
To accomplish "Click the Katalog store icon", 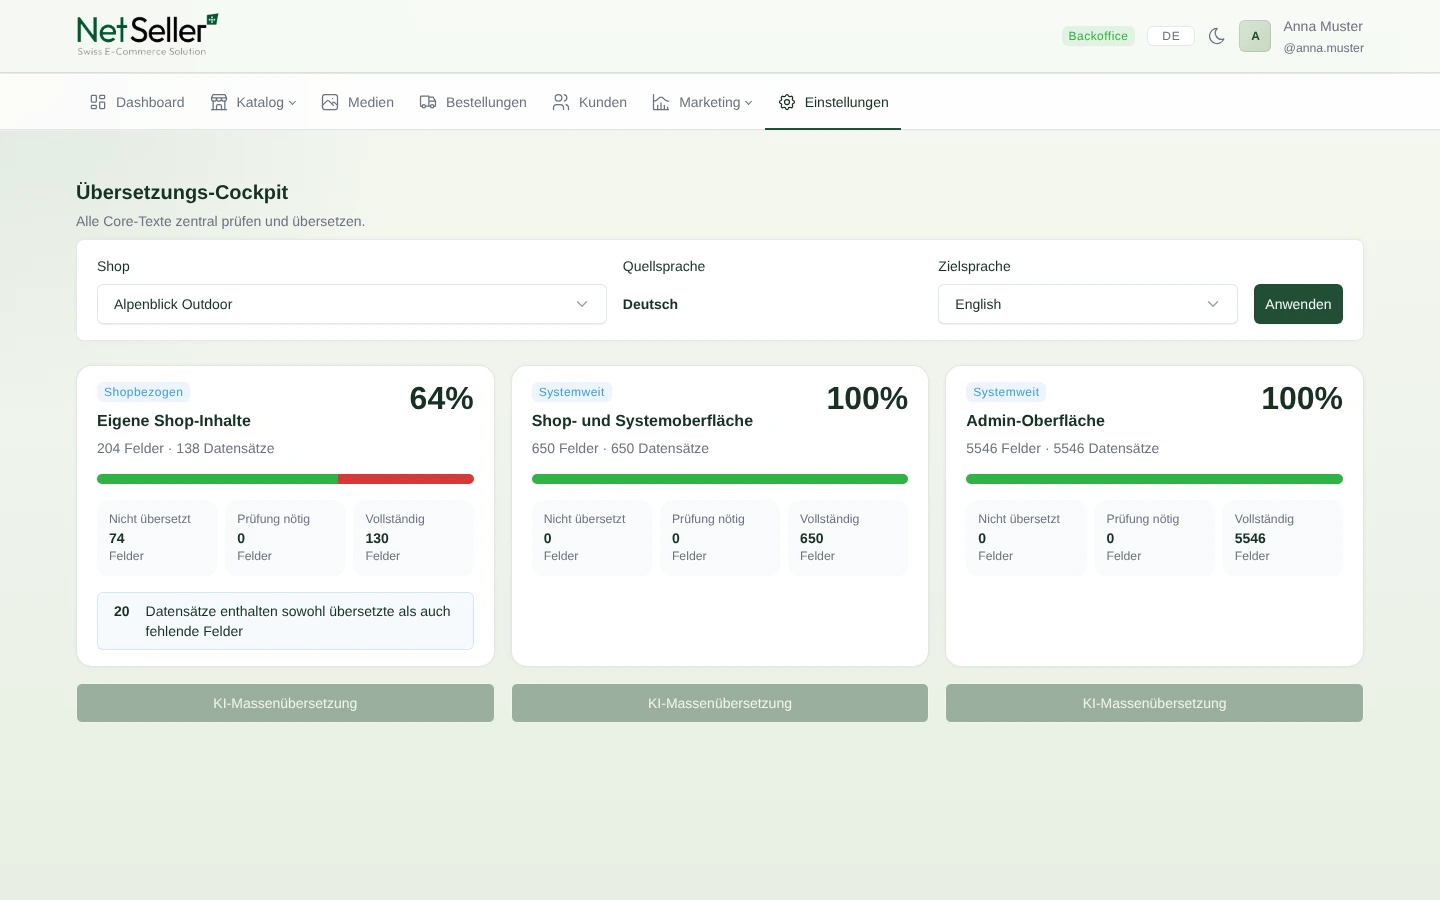I will pos(219,102).
